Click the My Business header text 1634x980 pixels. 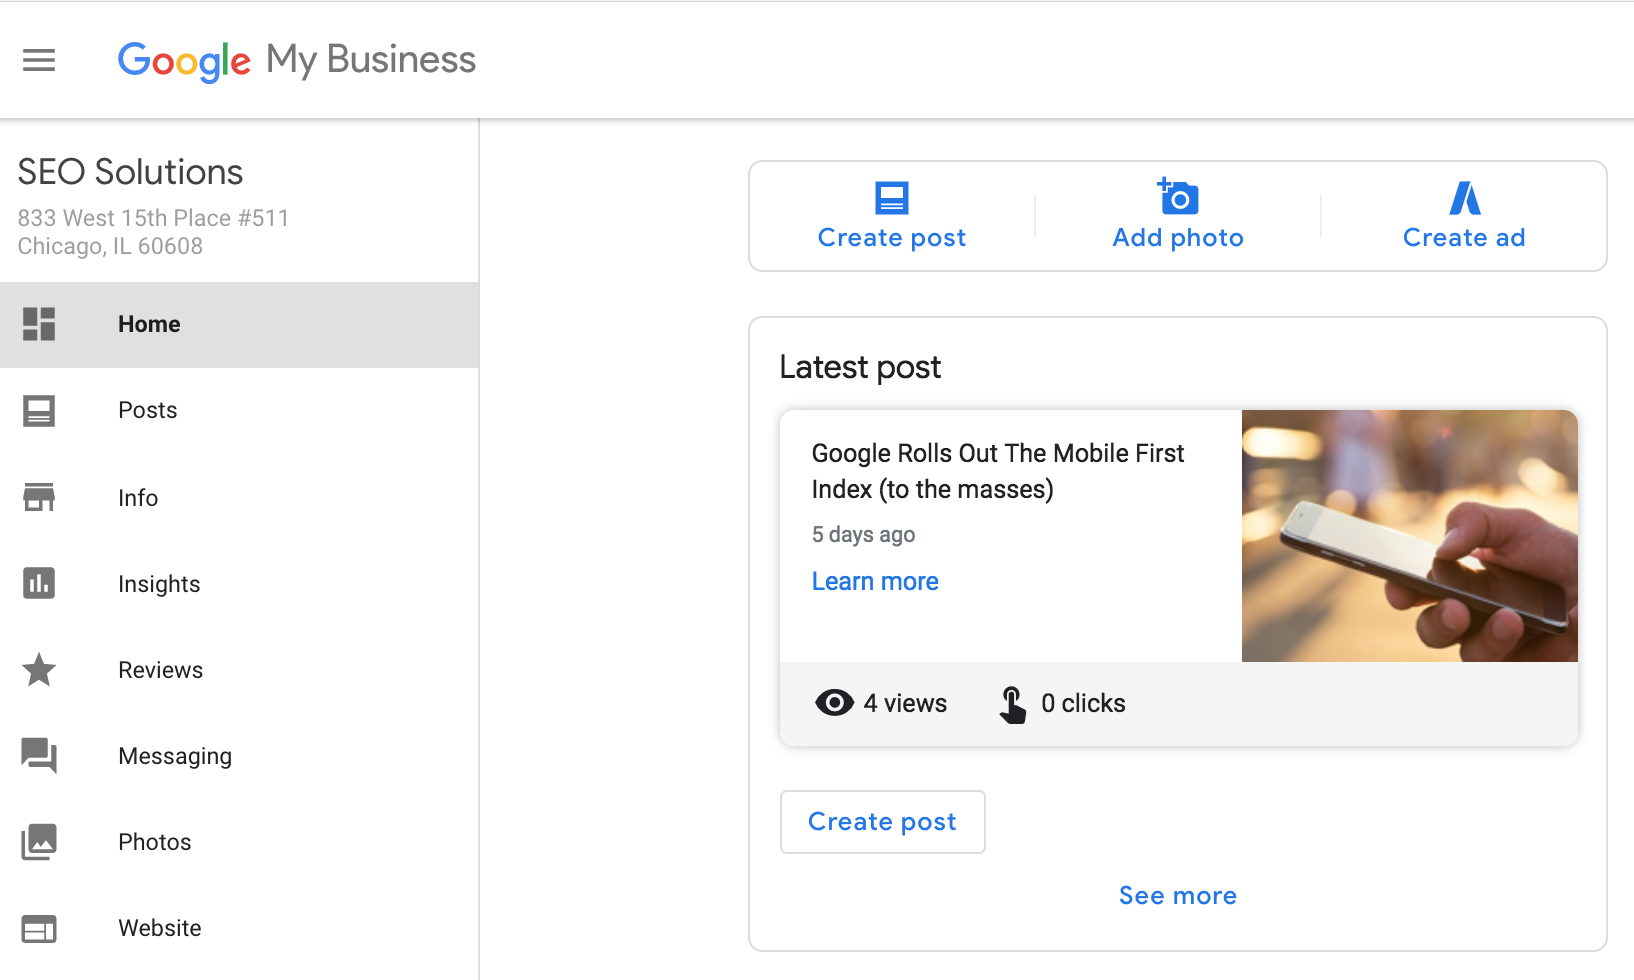pos(371,60)
